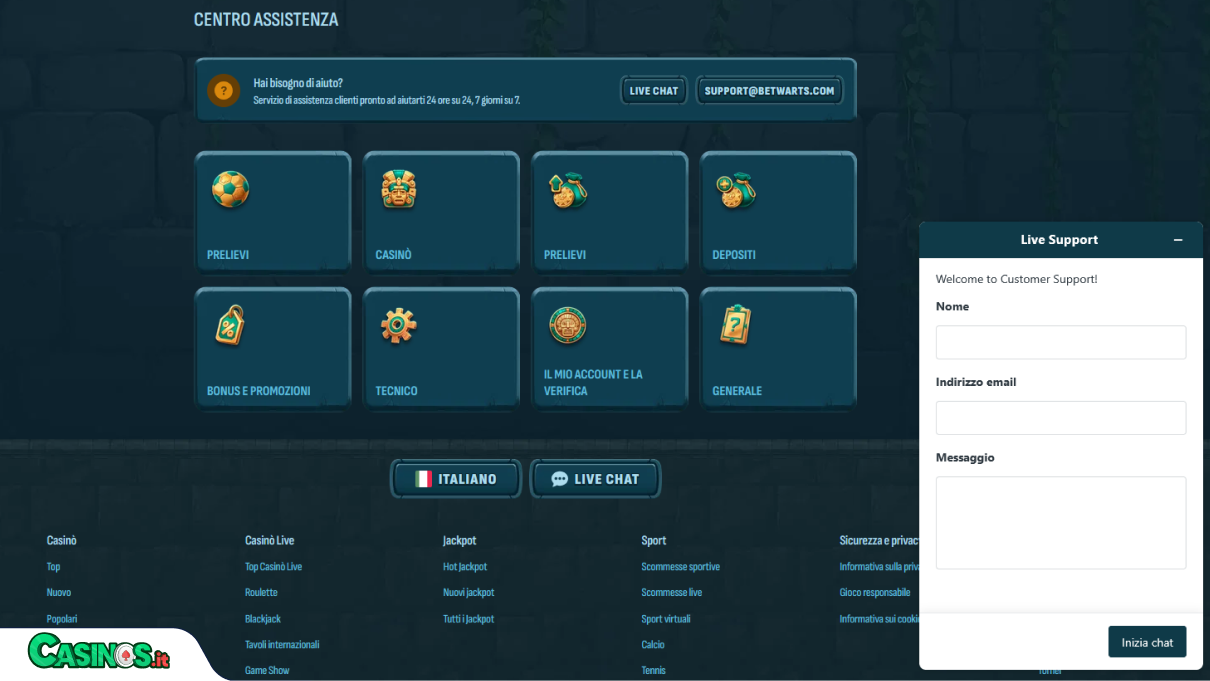This screenshot has width=1210, height=681.
Task: Open the Blackjack link
Action: [263, 619]
